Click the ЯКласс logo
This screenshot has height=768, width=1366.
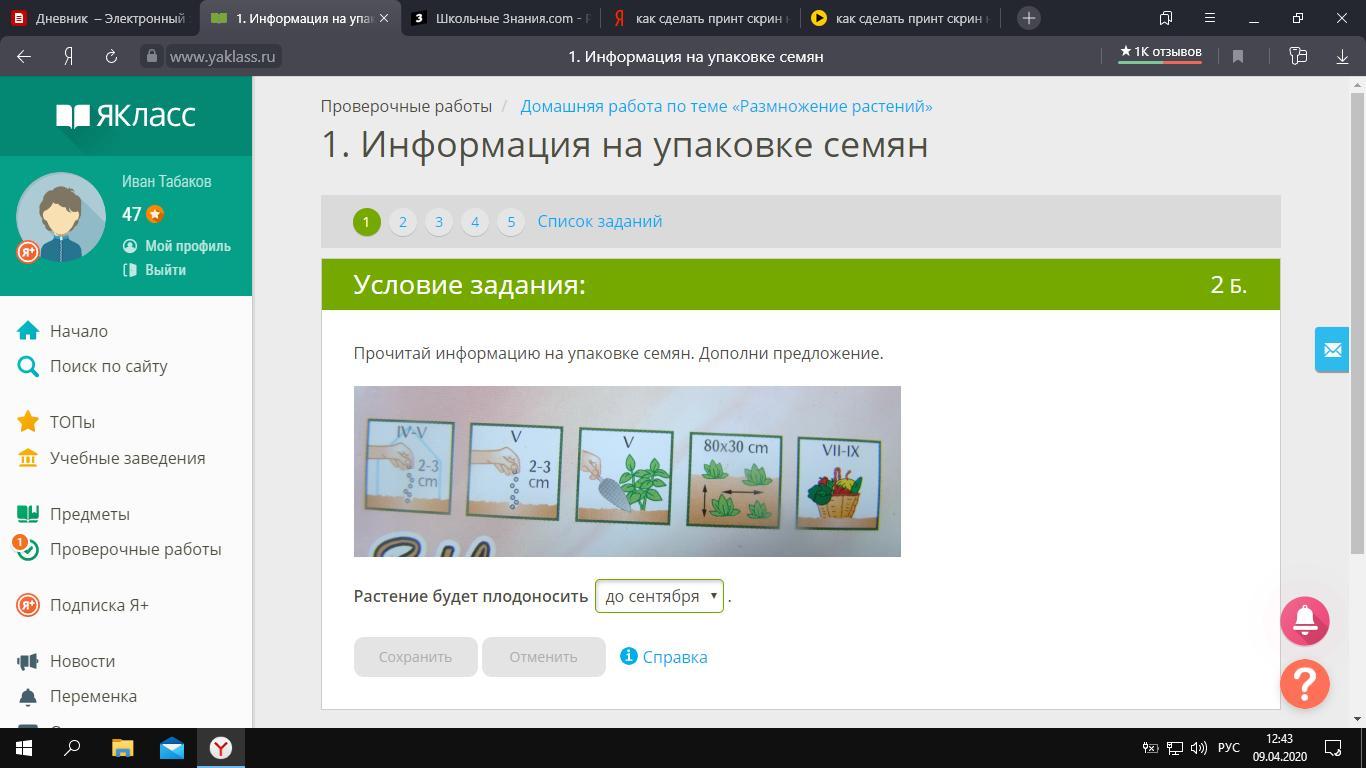click(126, 116)
